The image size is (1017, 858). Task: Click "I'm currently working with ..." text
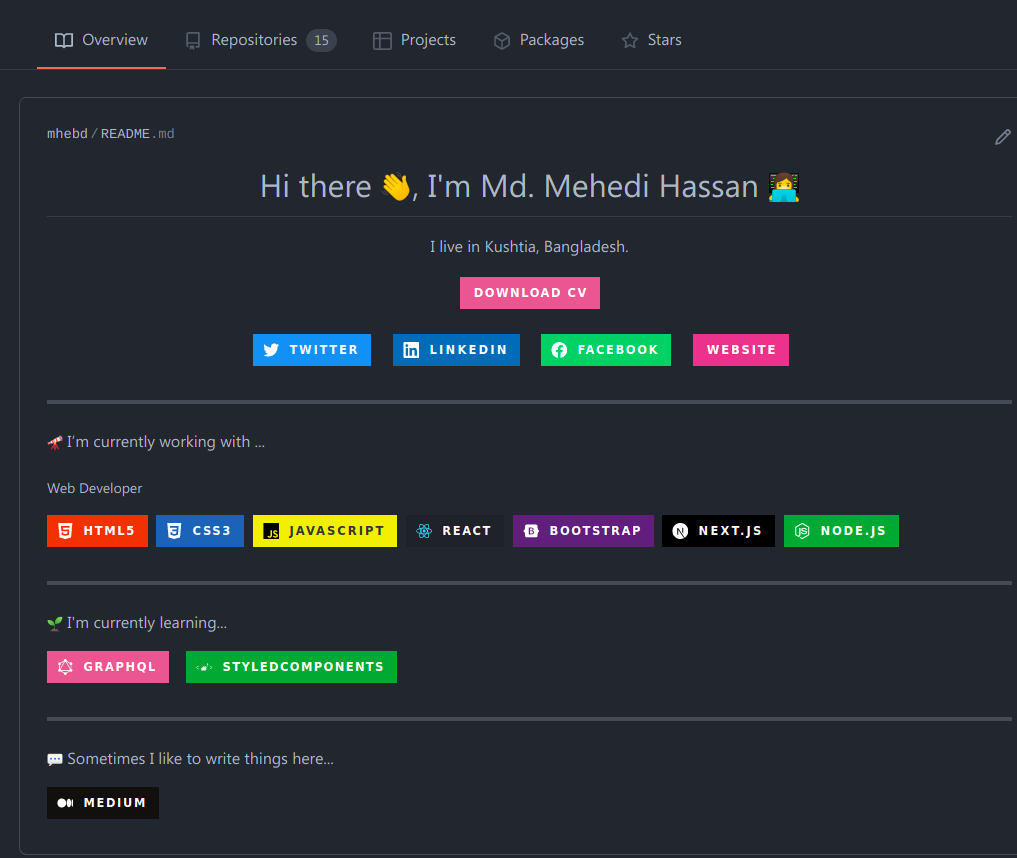click(x=166, y=442)
